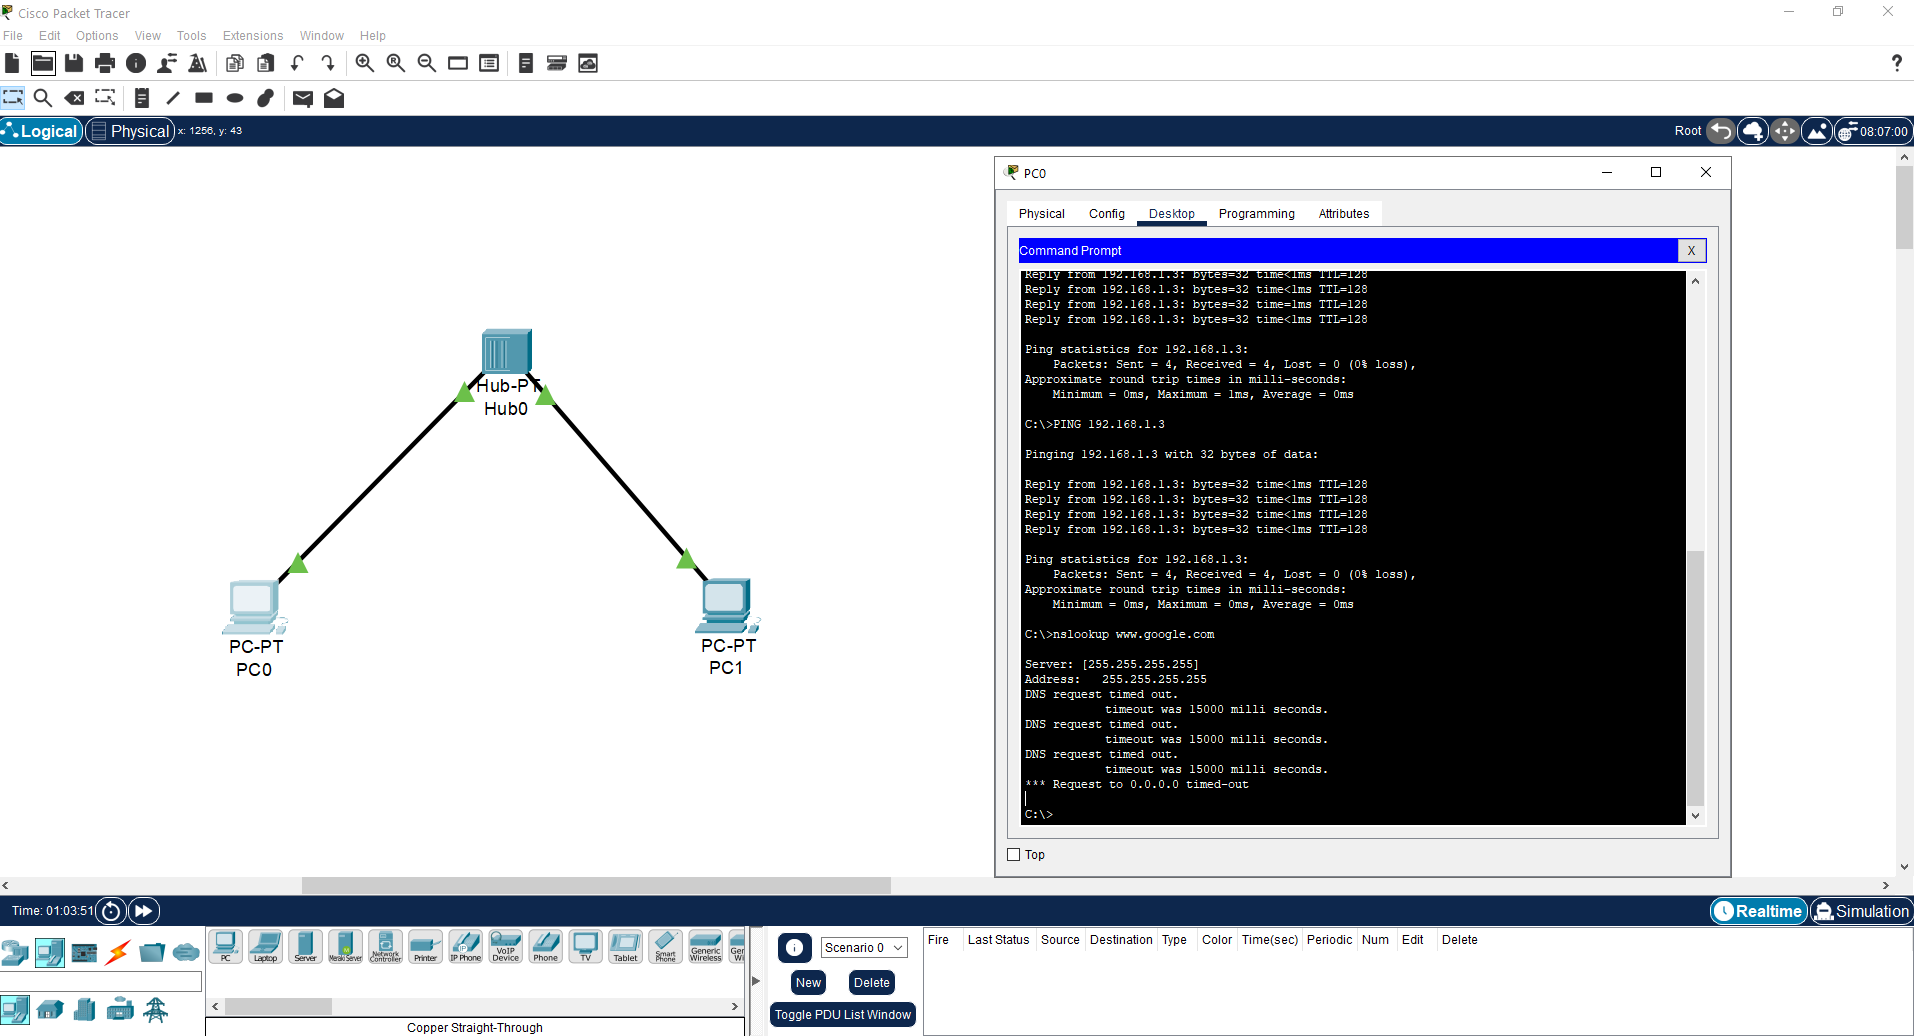The image size is (1914, 1036).
Task: Open the Extensions menu
Action: click(x=253, y=36)
